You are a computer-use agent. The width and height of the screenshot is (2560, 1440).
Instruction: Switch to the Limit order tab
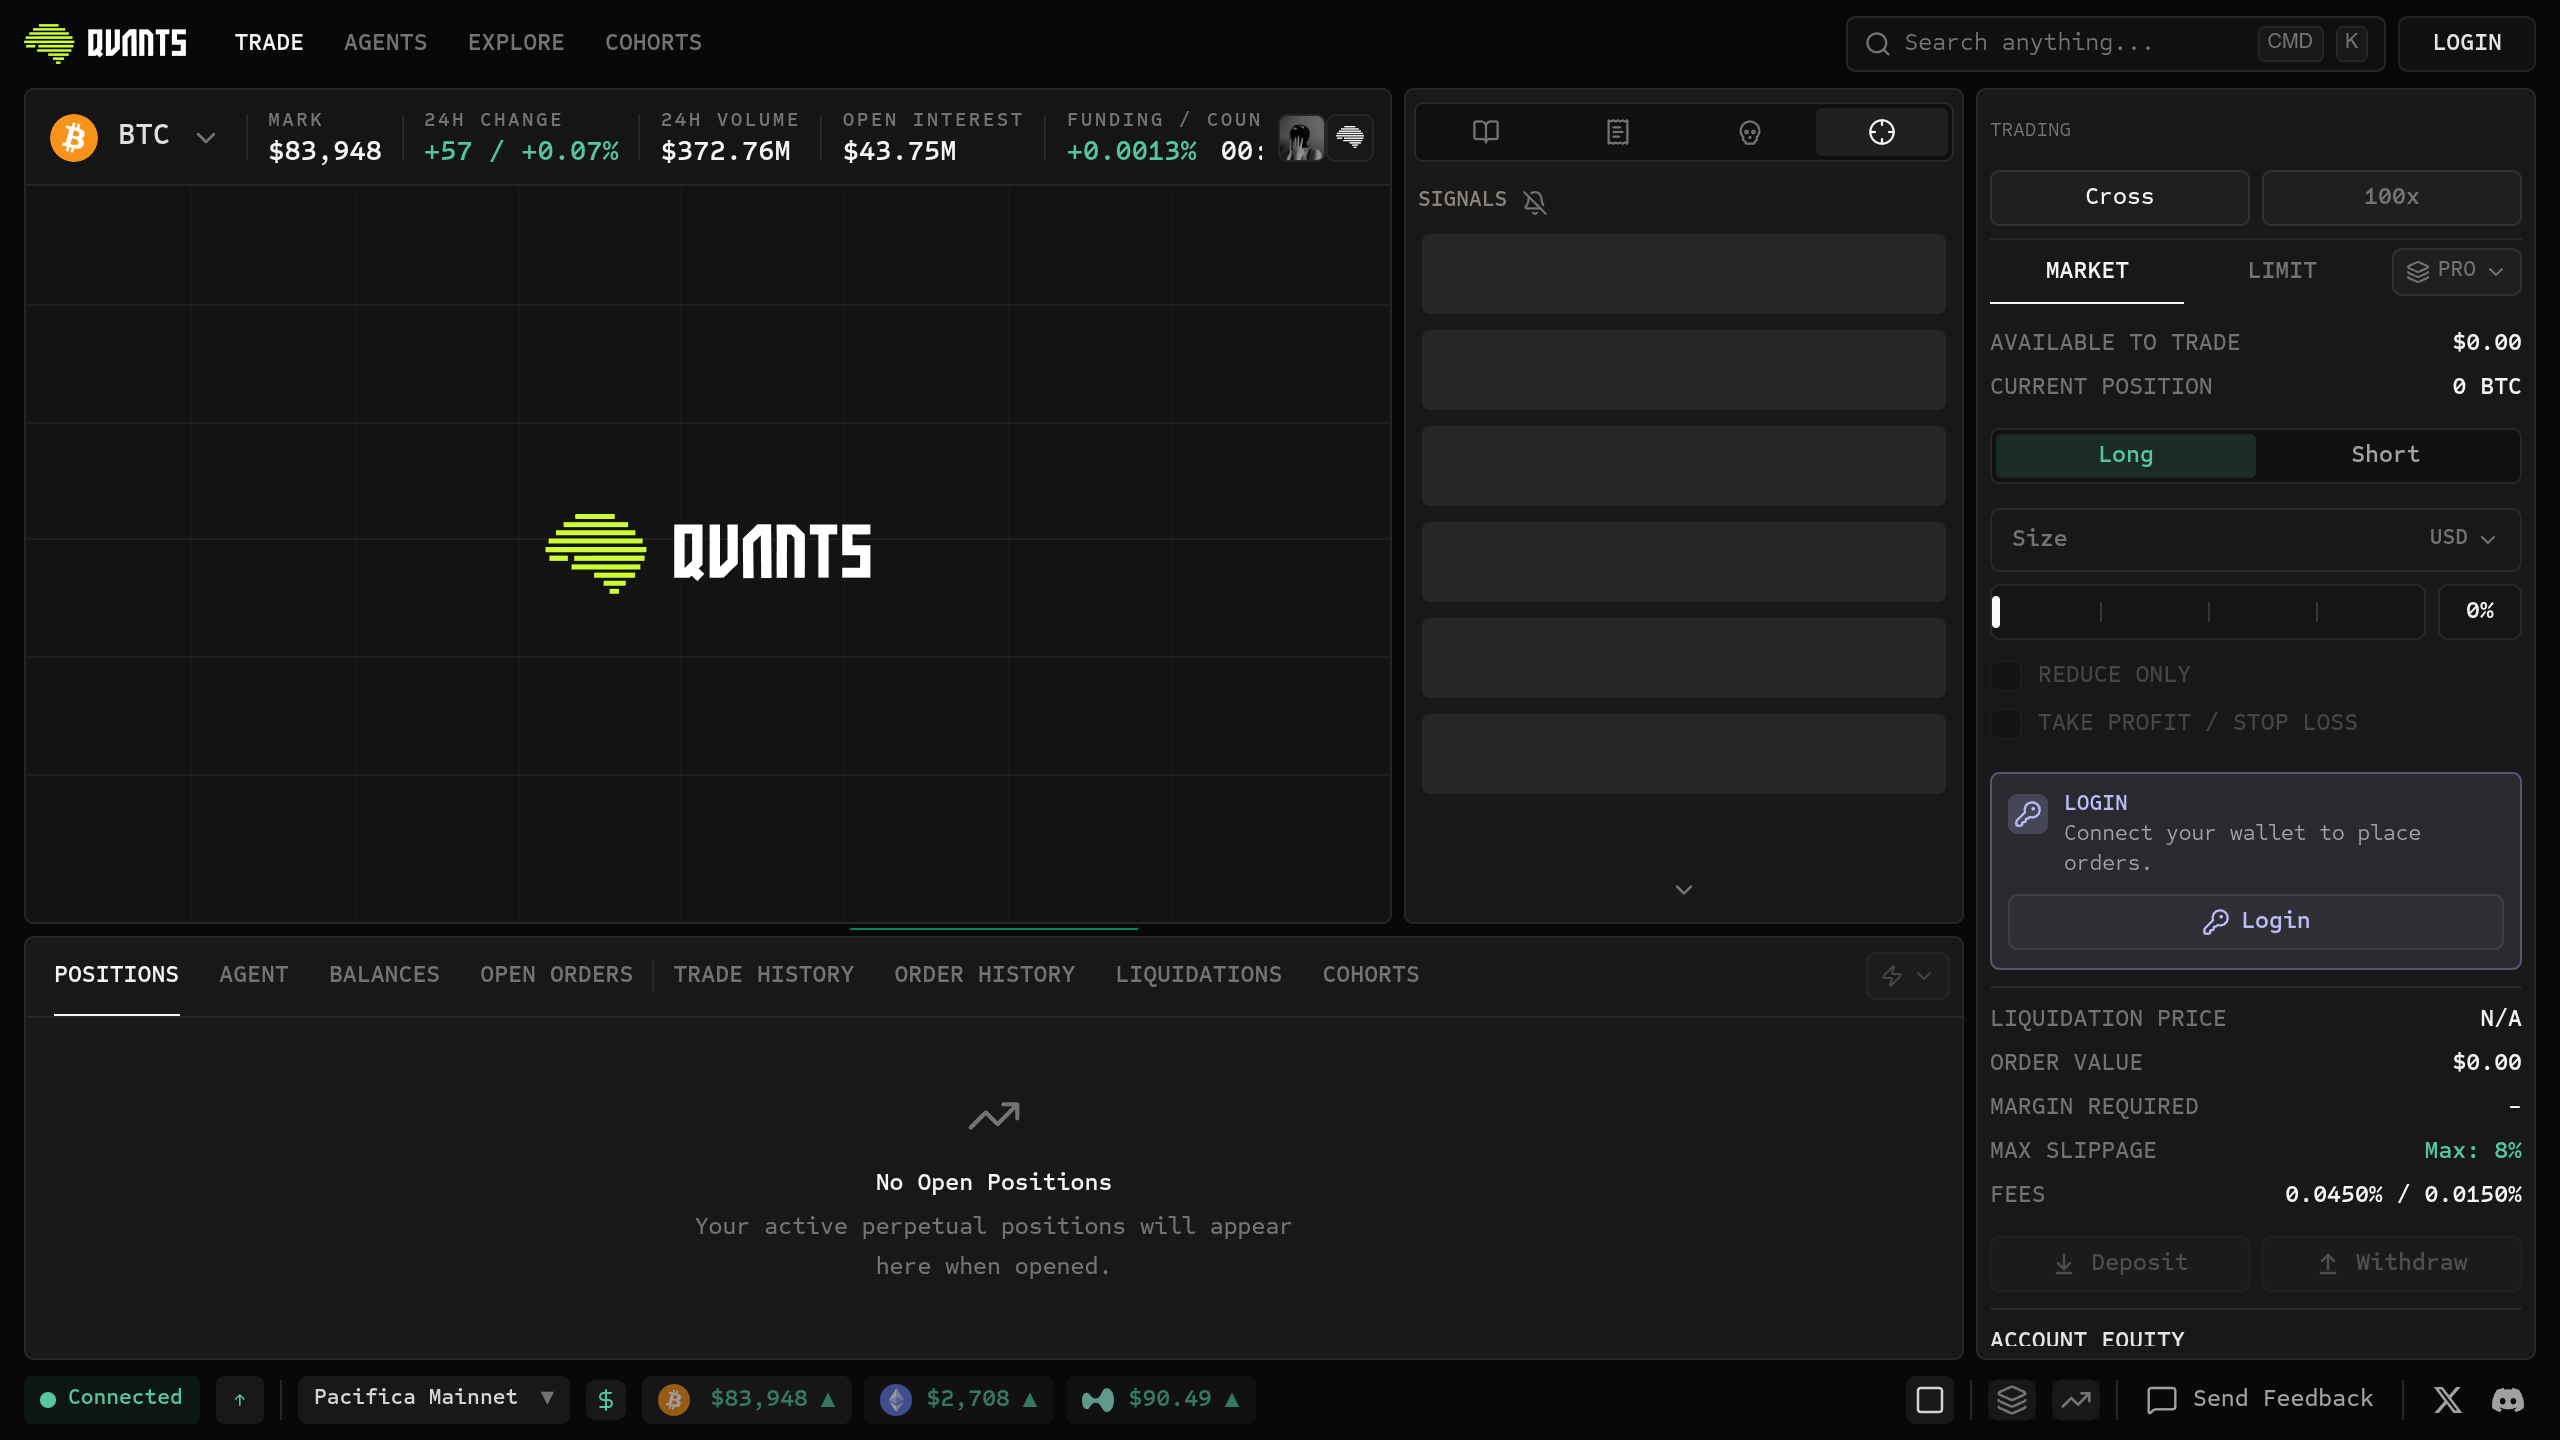2282,271
